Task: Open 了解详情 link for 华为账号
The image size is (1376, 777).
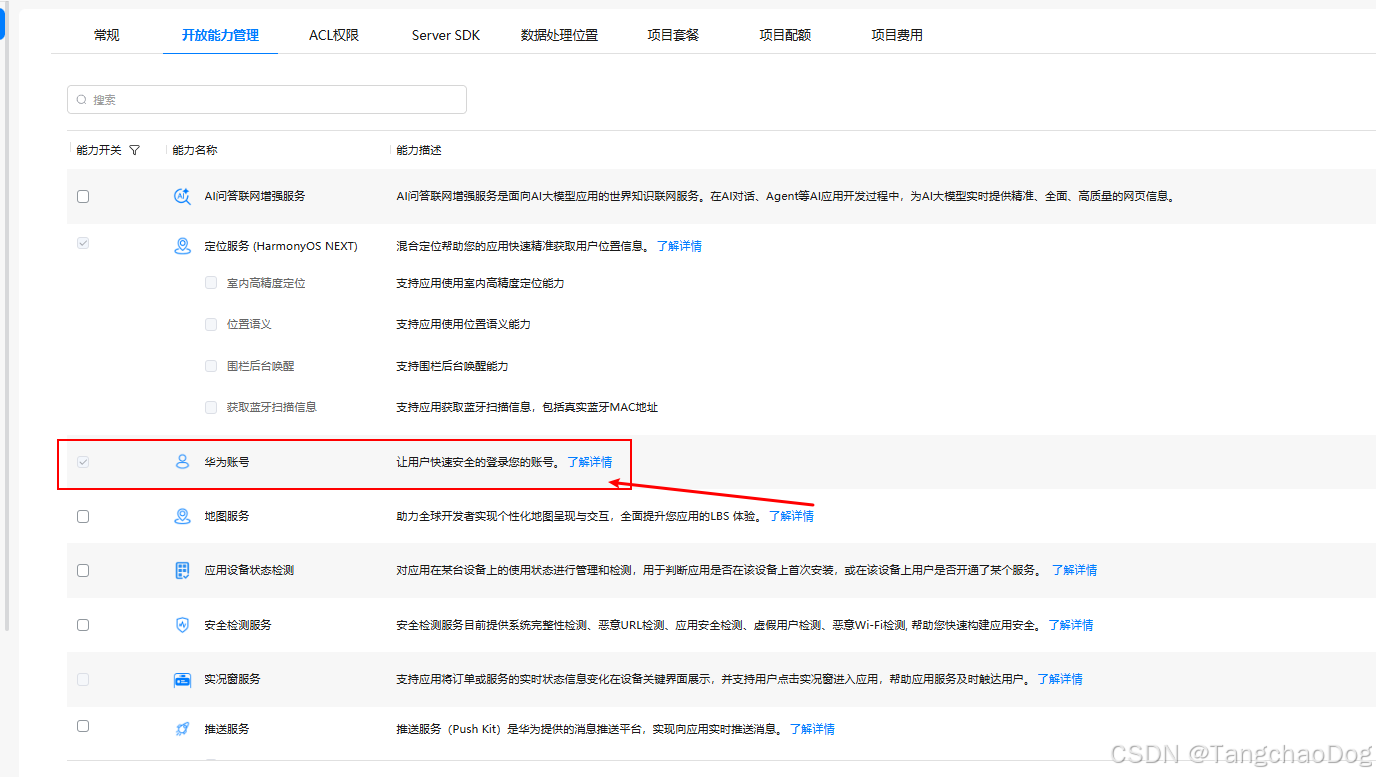Action: tap(590, 462)
